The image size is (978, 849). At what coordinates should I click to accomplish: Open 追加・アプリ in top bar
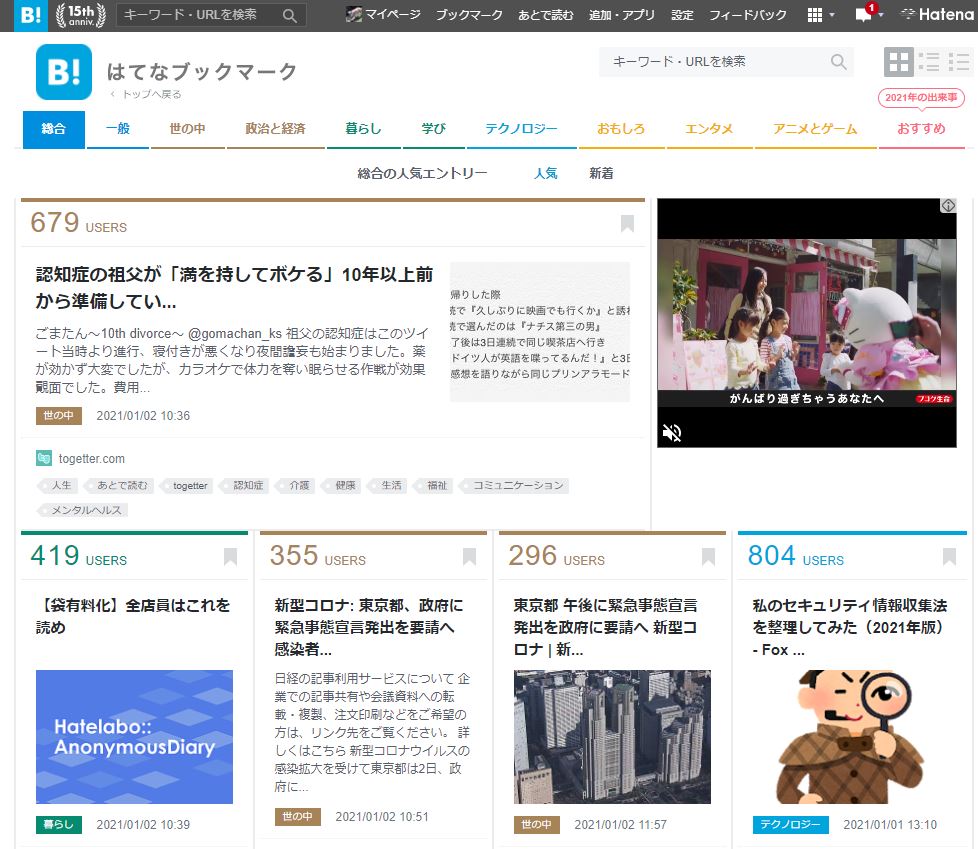[x=622, y=14]
